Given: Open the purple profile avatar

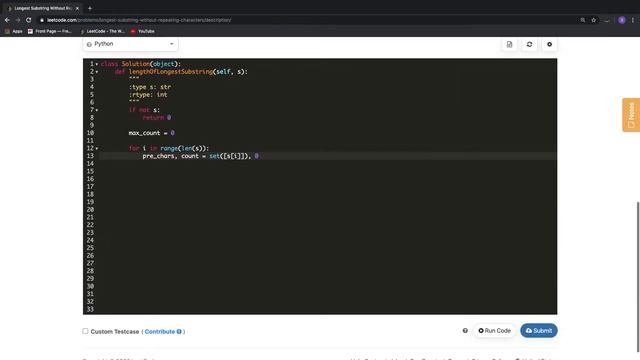Looking at the screenshot, I should point(622,20).
